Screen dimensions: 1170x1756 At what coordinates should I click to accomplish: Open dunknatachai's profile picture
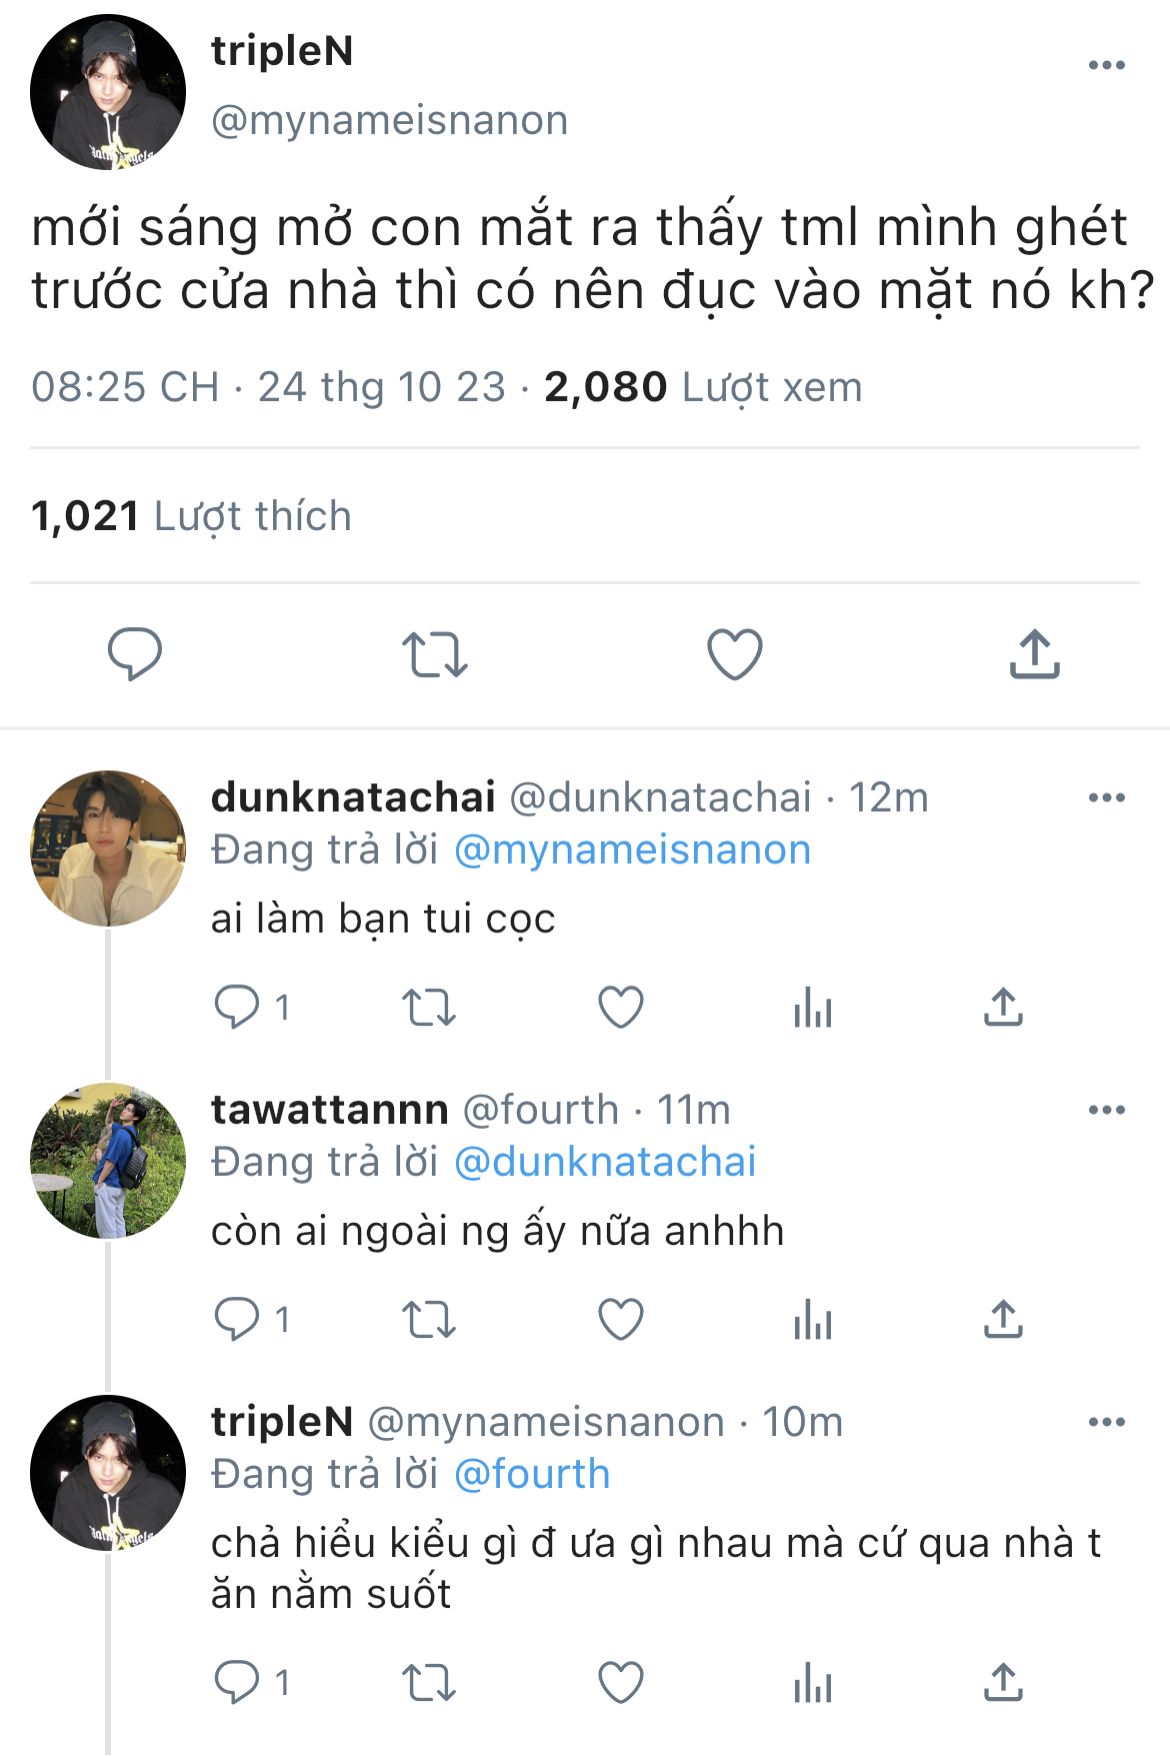pyautogui.click(x=108, y=848)
